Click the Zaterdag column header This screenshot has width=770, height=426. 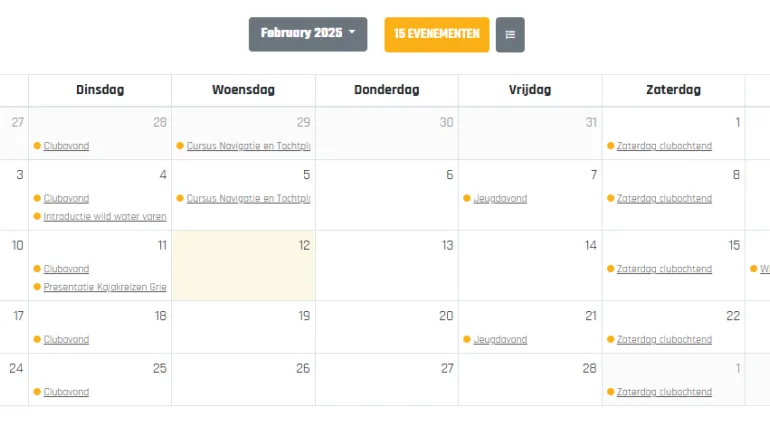click(673, 90)
